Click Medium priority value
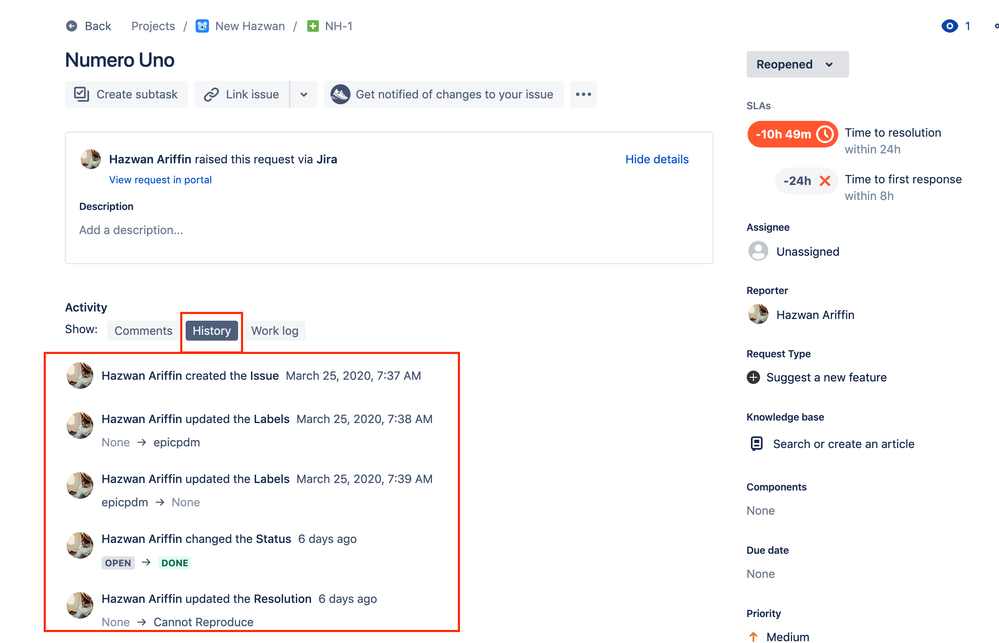 click(787, 637)
